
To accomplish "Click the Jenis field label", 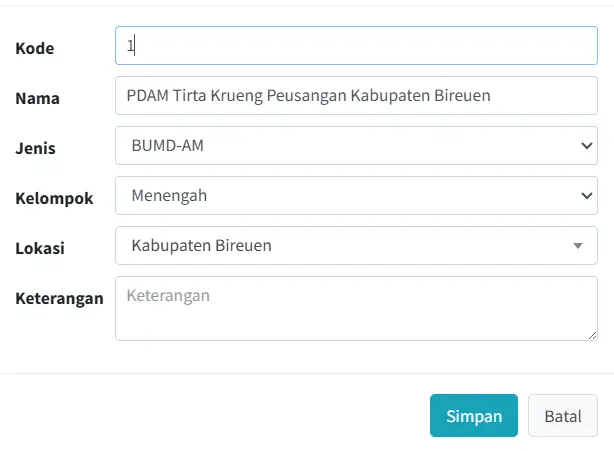I will (x=36, y=148).
